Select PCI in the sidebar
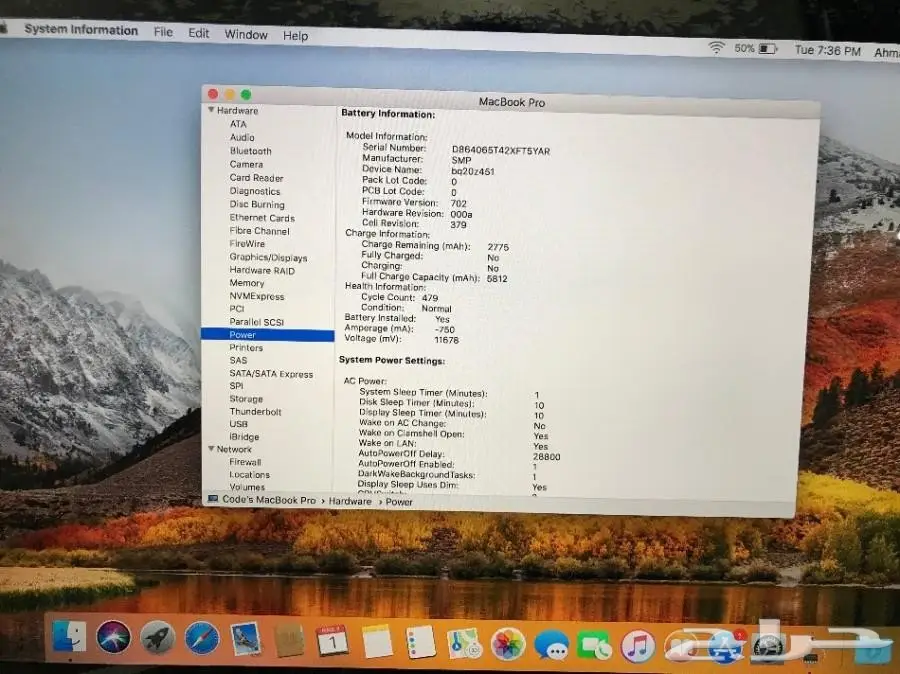This screenshot has height=674, width=900. pos(236,309)
